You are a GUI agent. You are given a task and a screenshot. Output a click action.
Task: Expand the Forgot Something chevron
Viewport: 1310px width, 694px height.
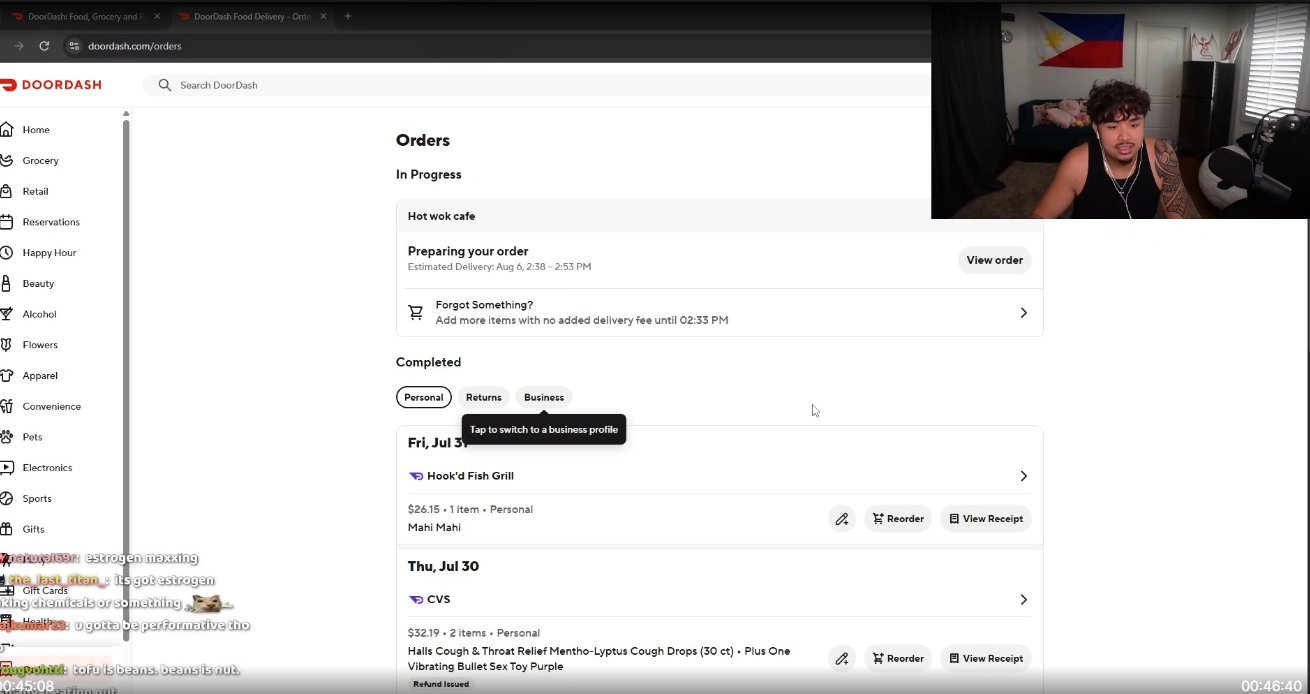coord(1023,313)
